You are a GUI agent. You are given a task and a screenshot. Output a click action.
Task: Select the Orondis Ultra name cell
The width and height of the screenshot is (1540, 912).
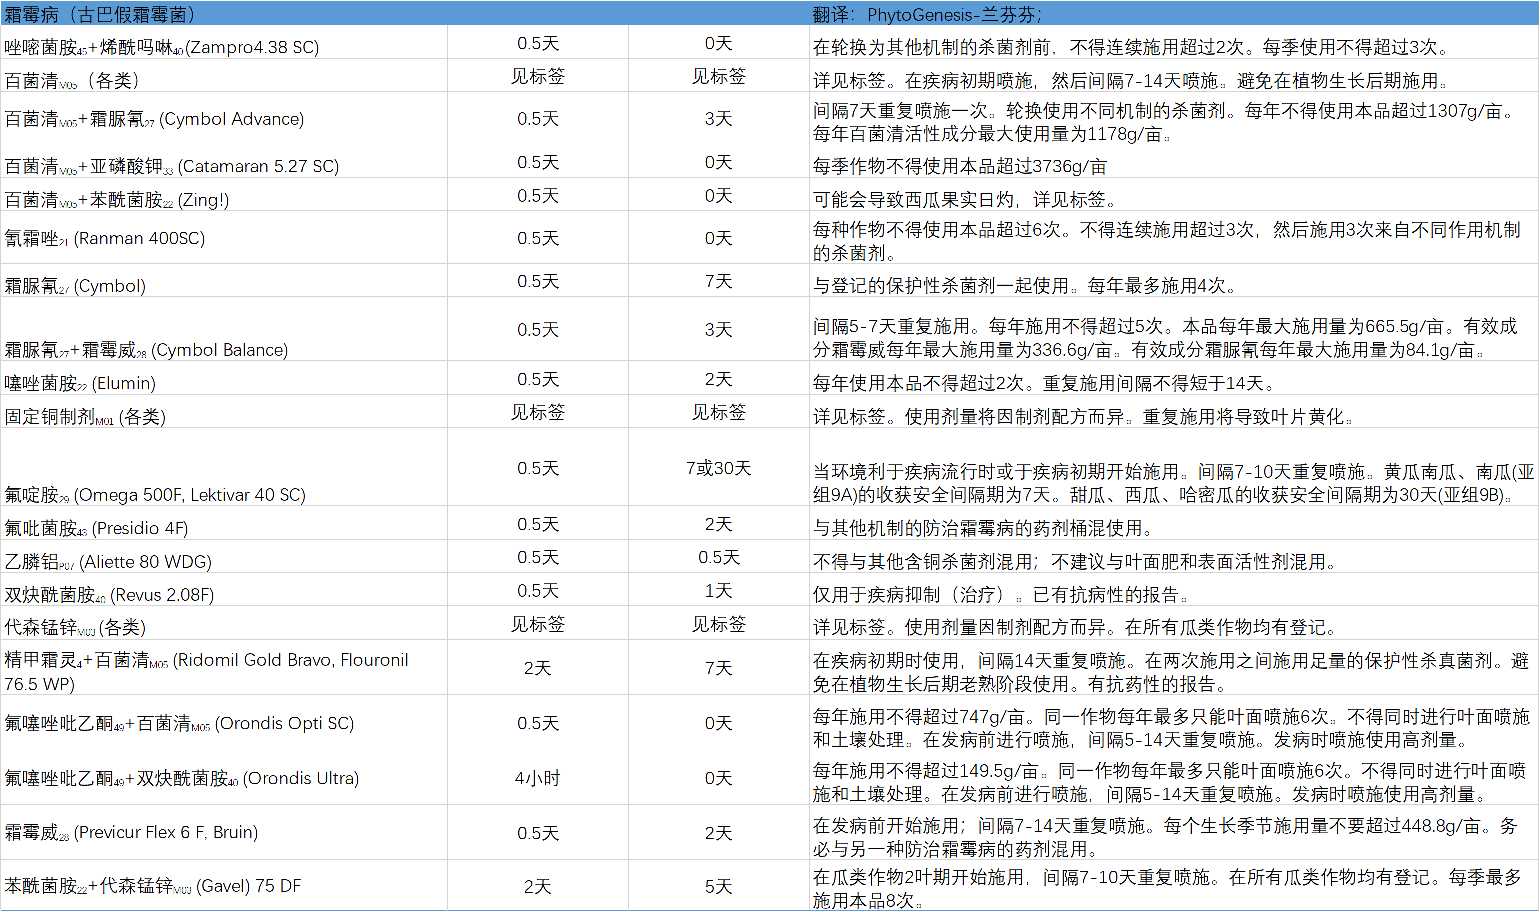click(182, 778)
